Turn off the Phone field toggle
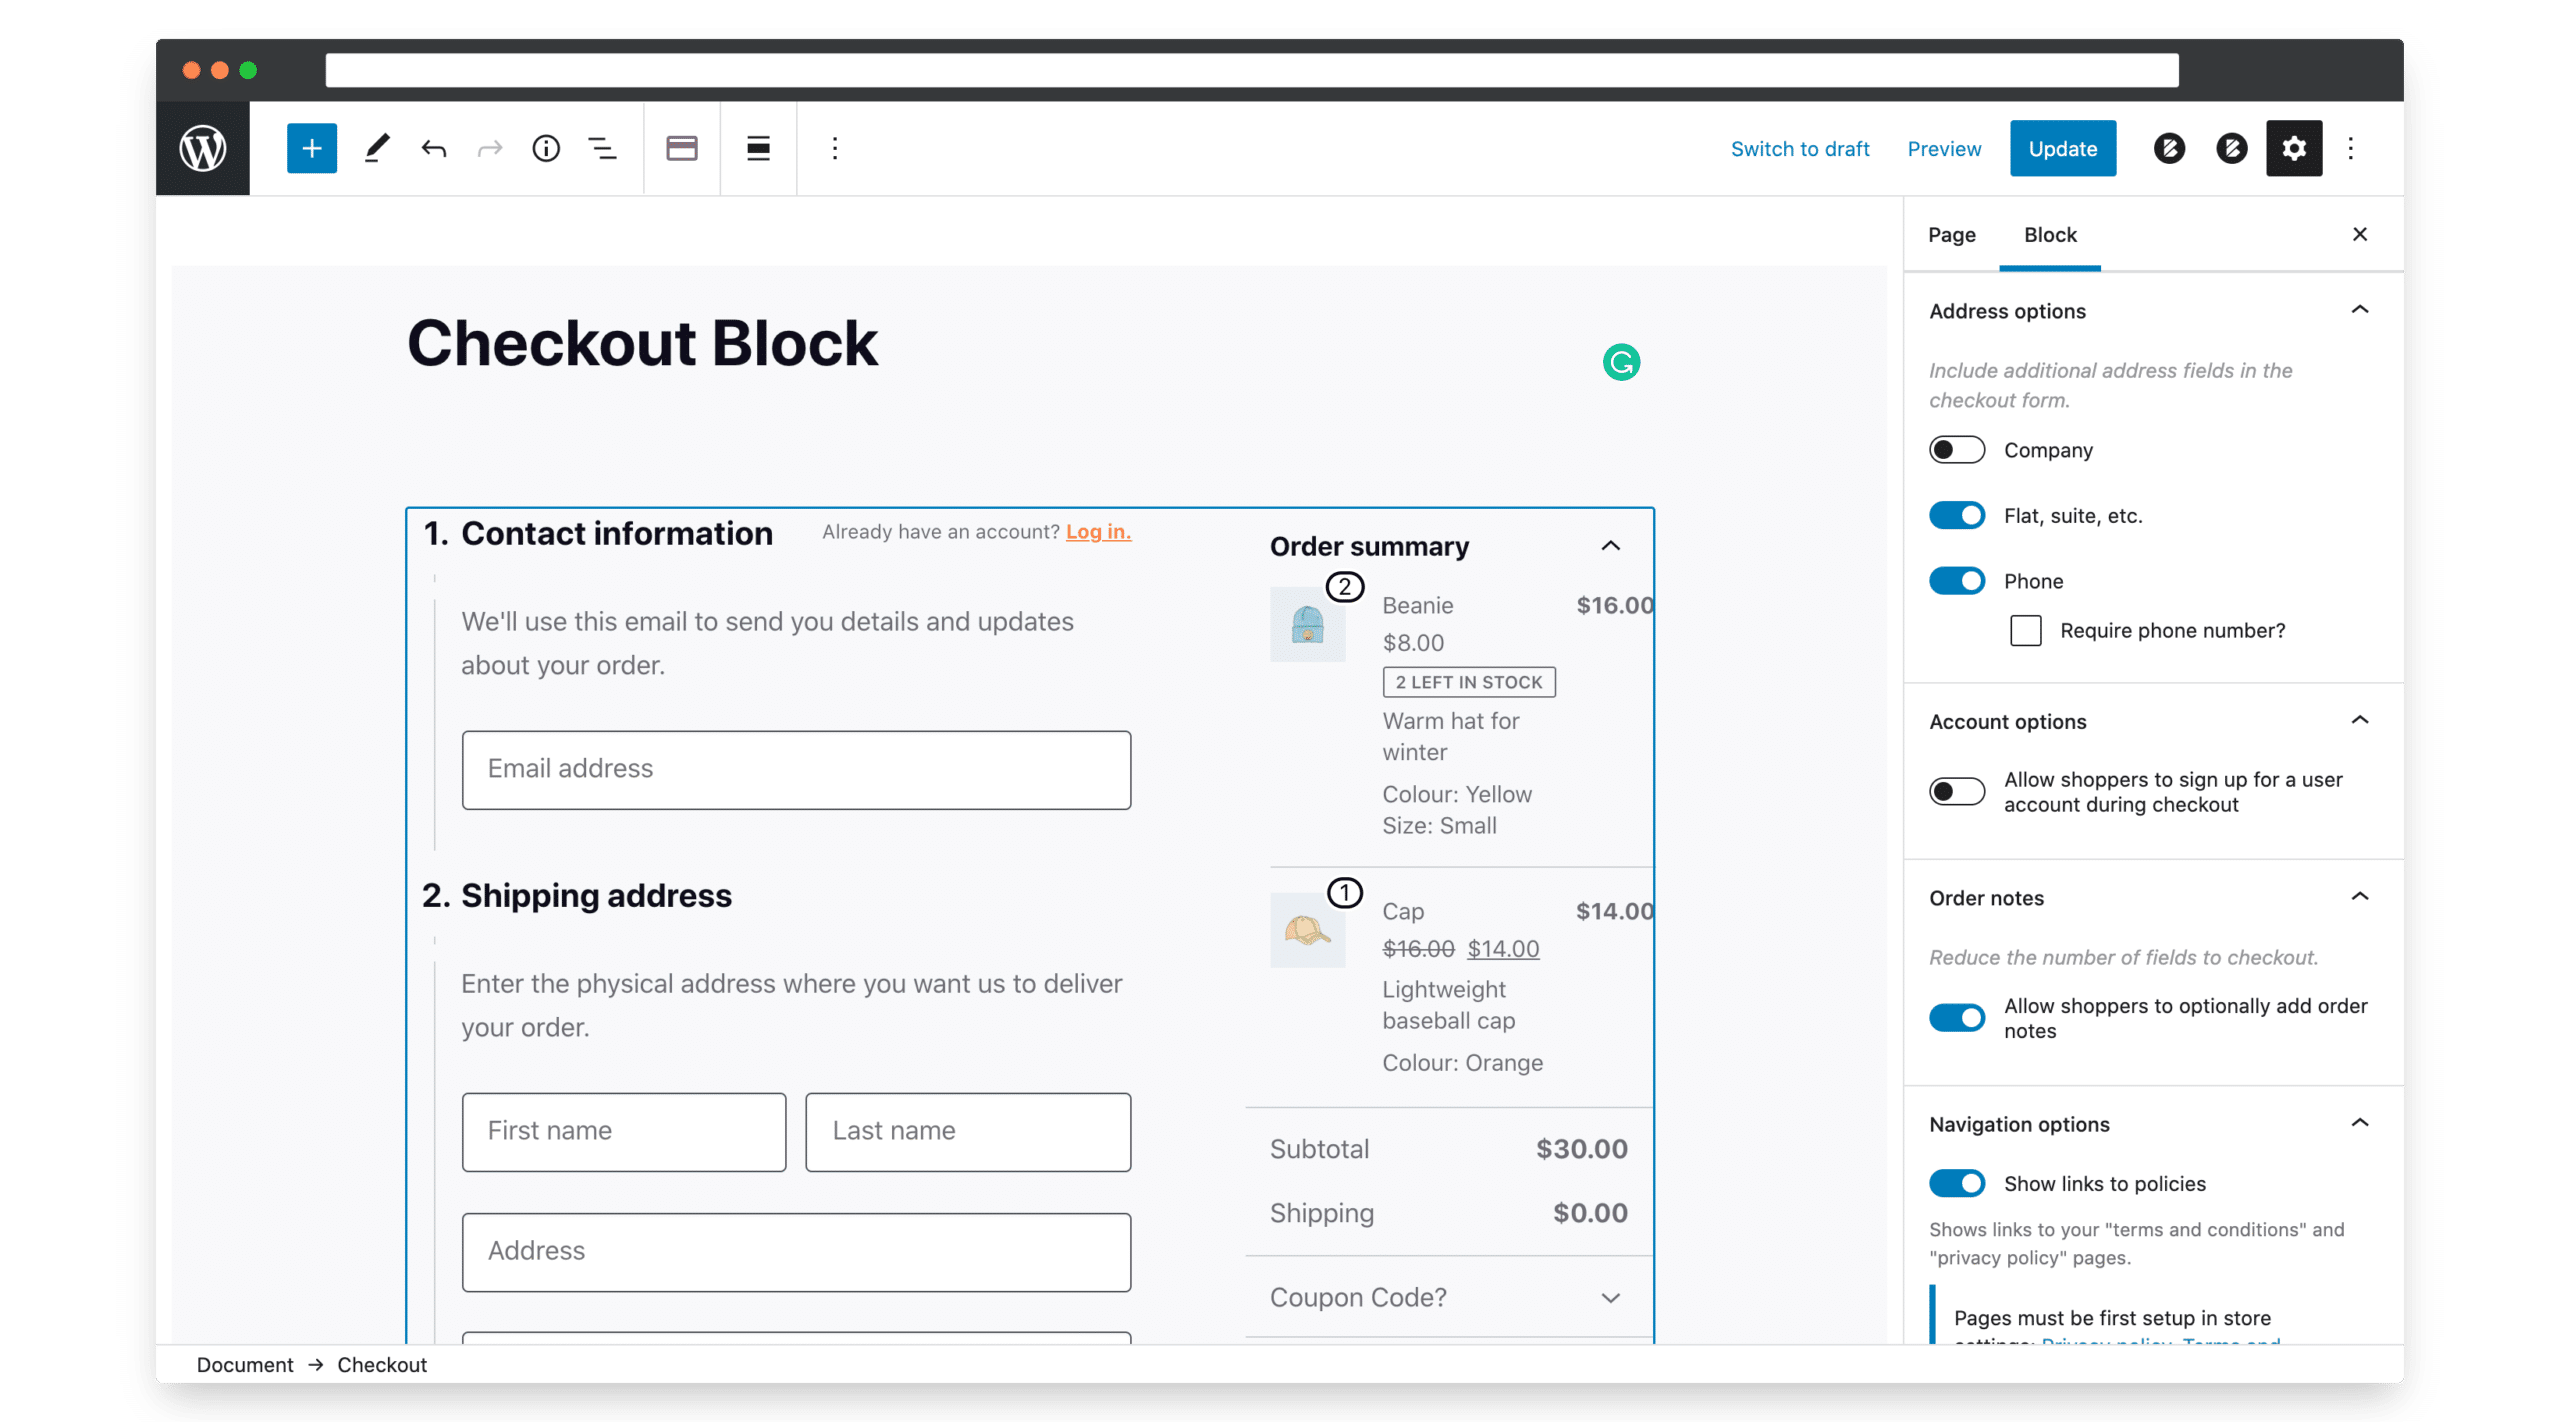The width and height of the screenshot is (2560, 1422). (1957, 581)
